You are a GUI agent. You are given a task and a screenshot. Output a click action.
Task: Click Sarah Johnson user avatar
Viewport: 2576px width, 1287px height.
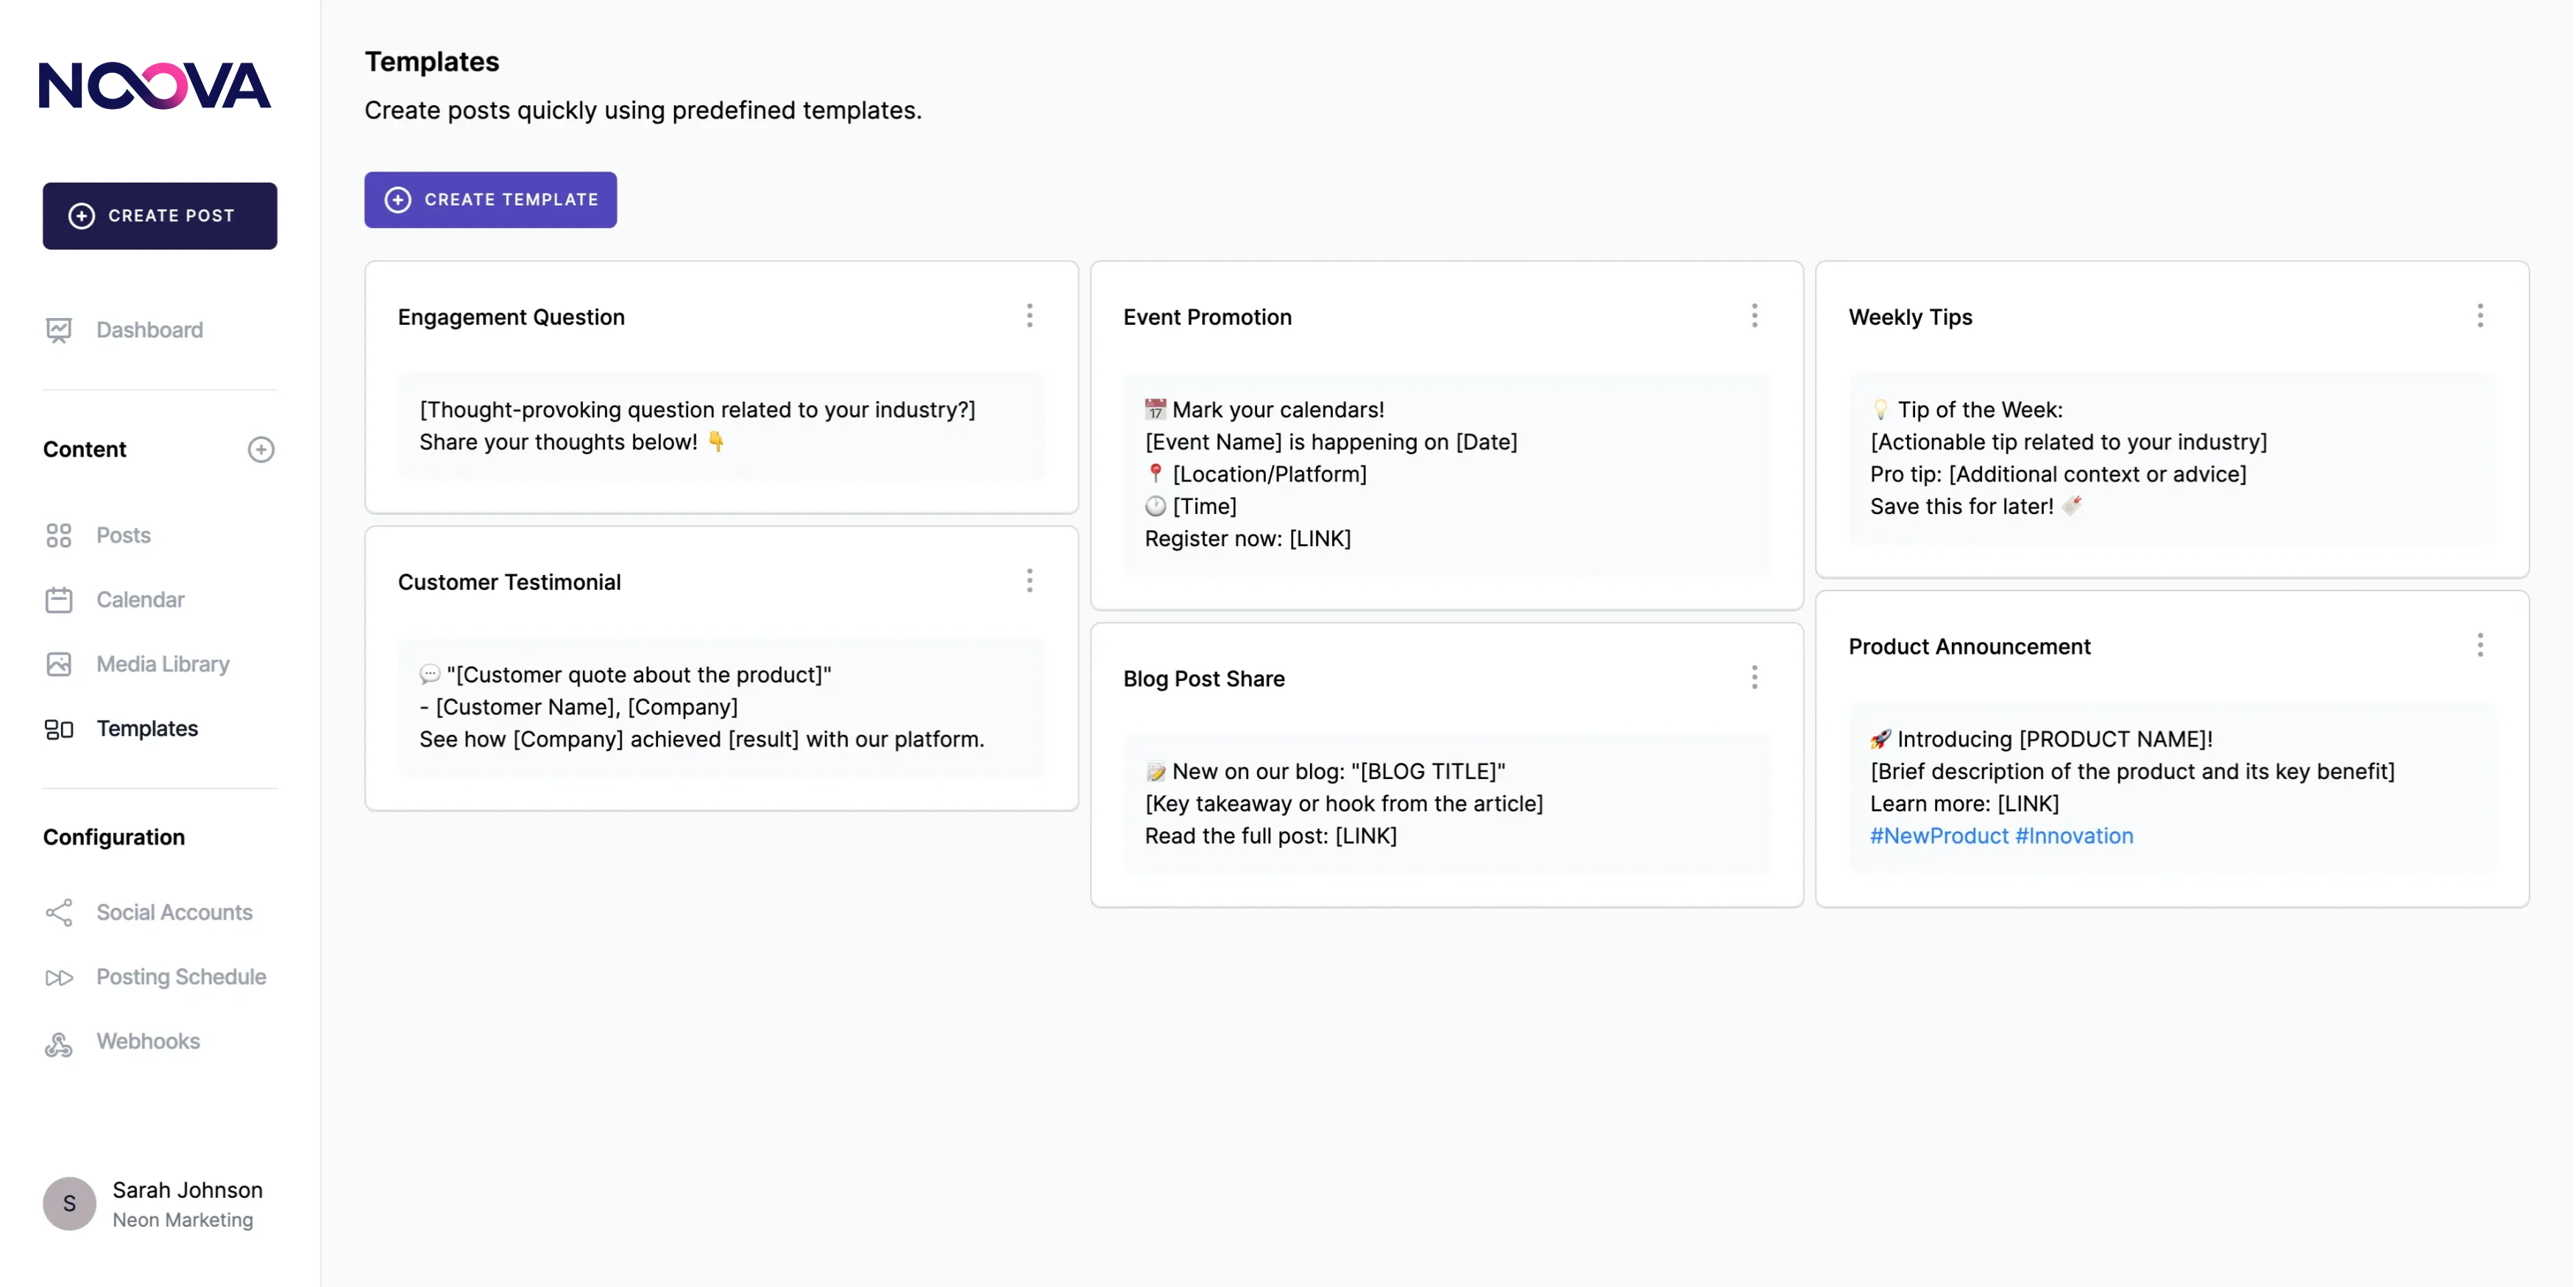coord(69,1203)
